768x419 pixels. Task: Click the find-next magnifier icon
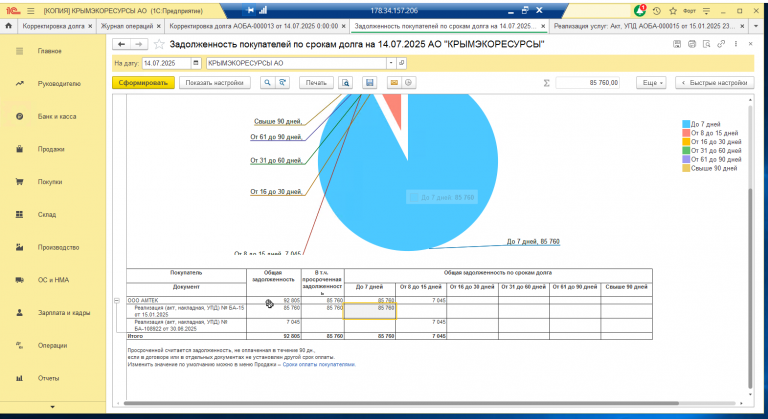point(282,83)
